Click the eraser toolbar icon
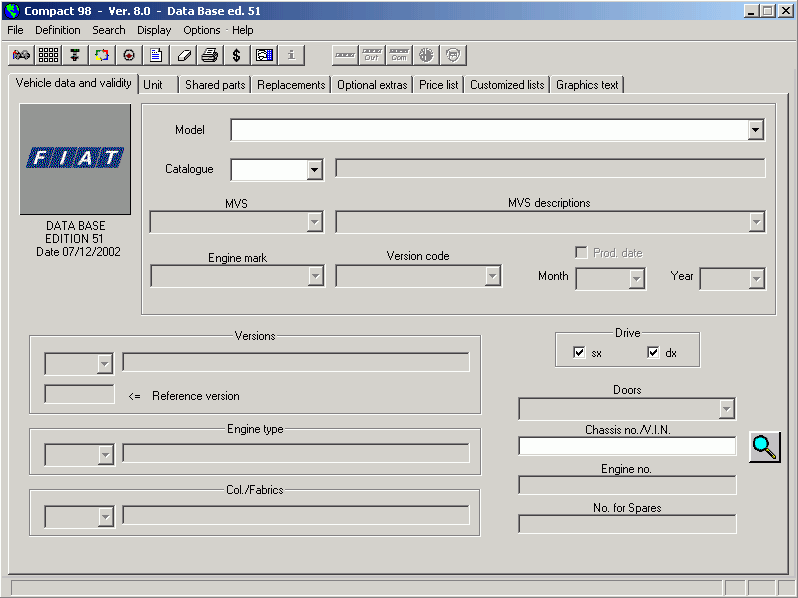The width and height of the screenshot is (798, 598). click(x=183, y=55)
